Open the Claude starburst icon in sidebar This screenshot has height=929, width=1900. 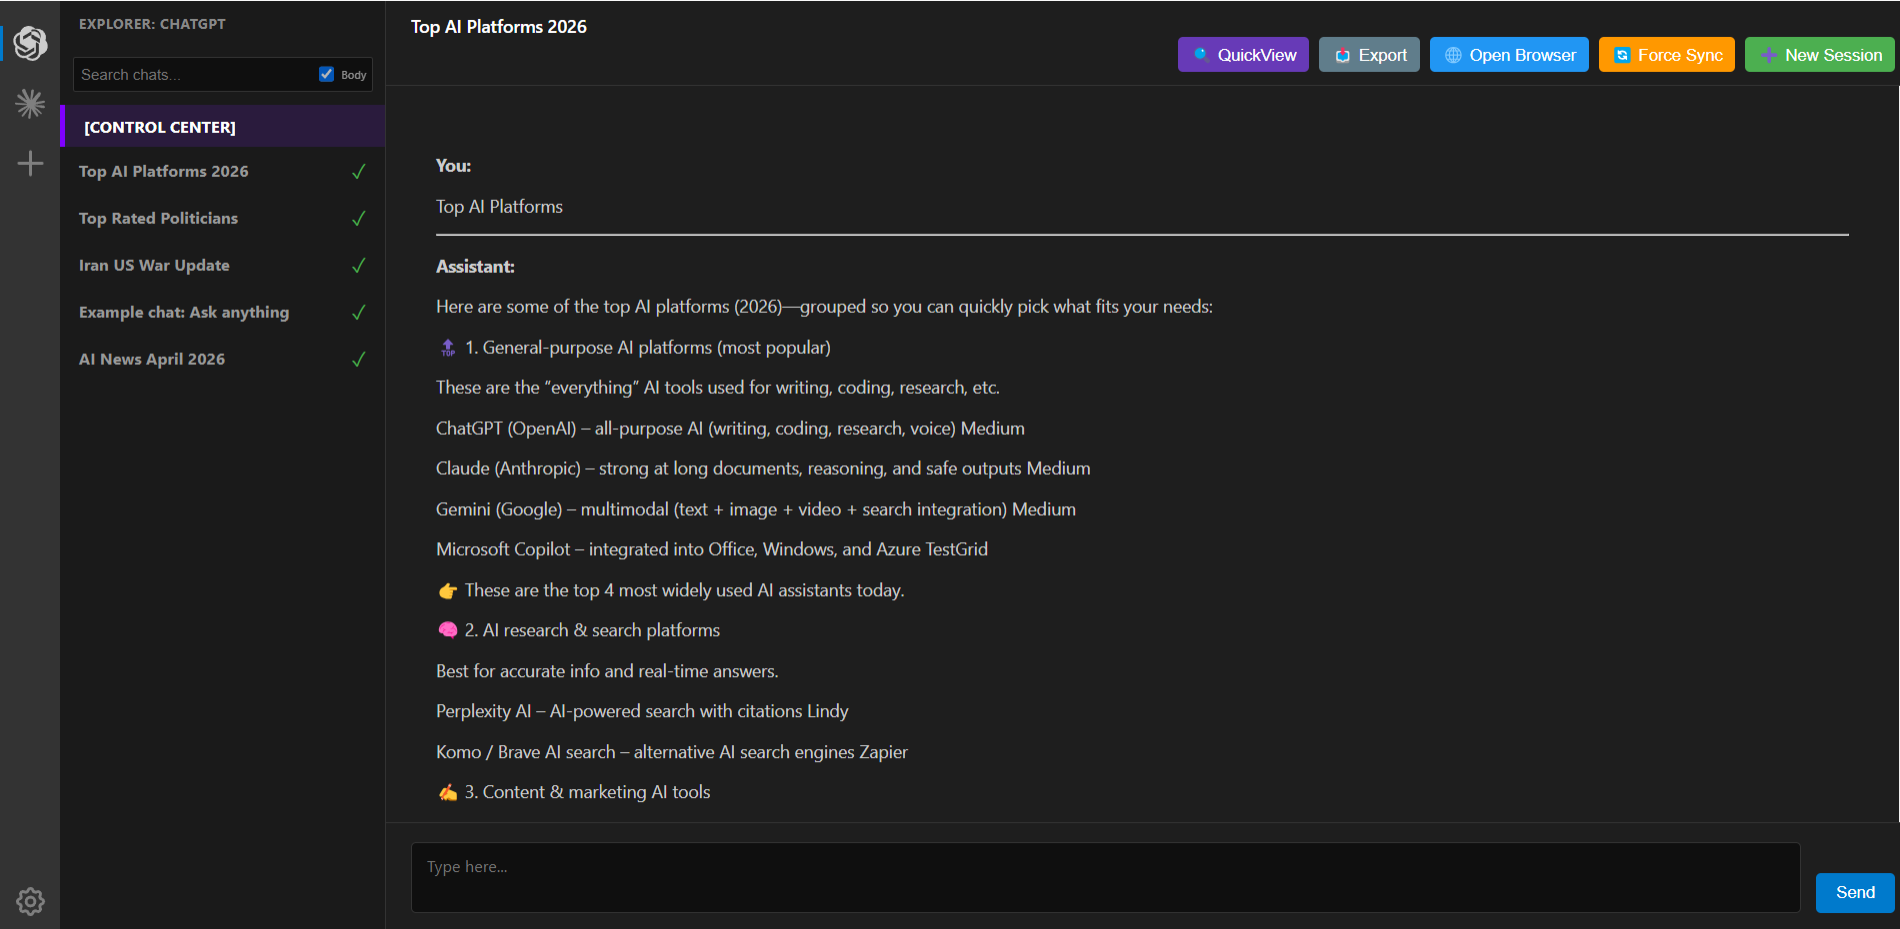coord(30,103)
